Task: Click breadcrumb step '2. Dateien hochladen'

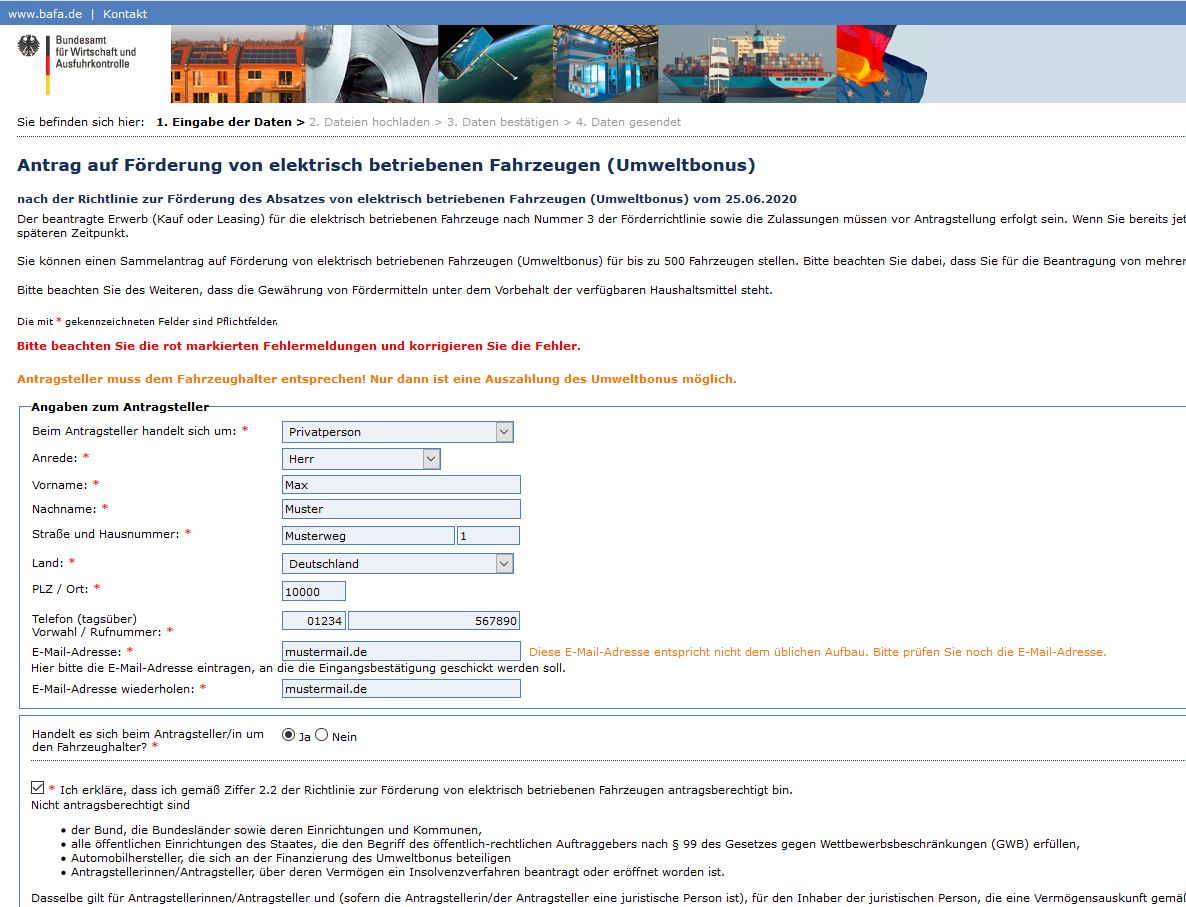Action: click(369, 122)
